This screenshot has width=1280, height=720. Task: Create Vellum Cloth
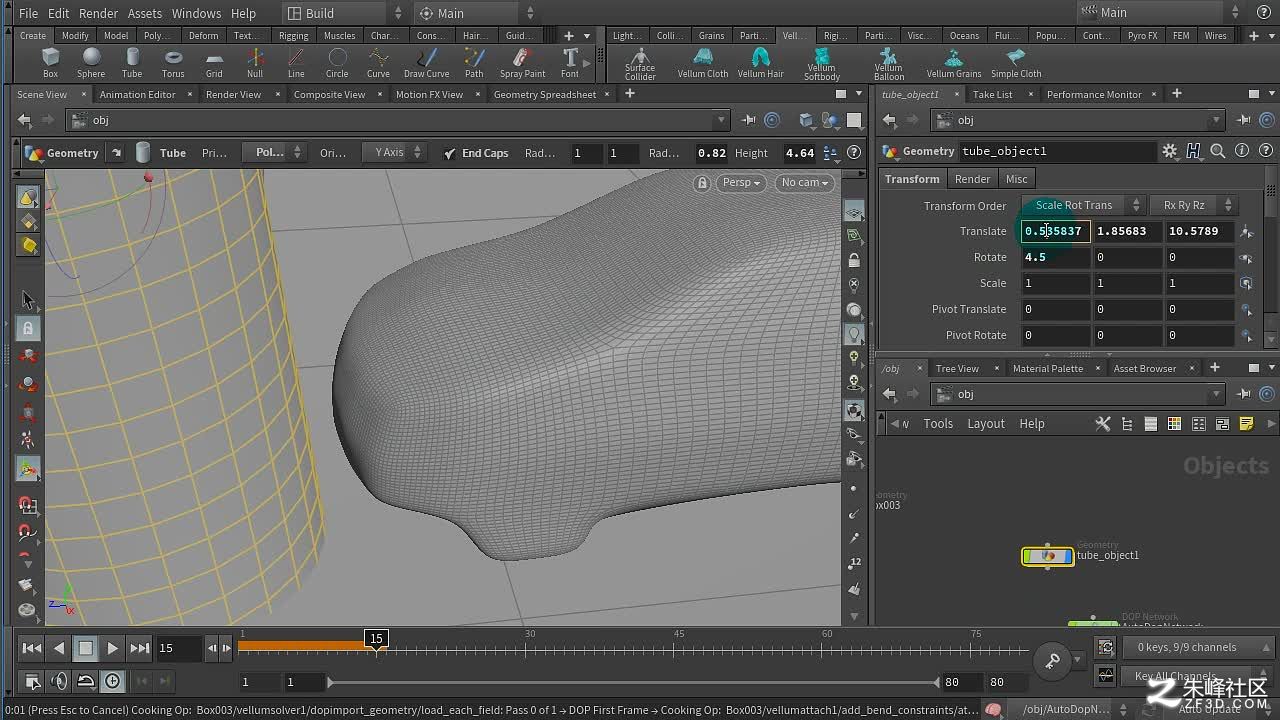click(703, 63)
